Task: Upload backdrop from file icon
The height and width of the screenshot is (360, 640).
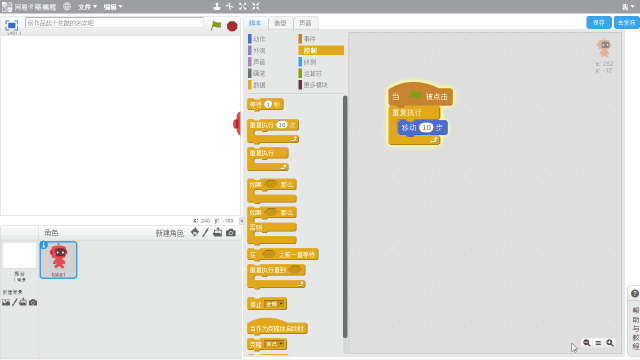Action: 23,302
